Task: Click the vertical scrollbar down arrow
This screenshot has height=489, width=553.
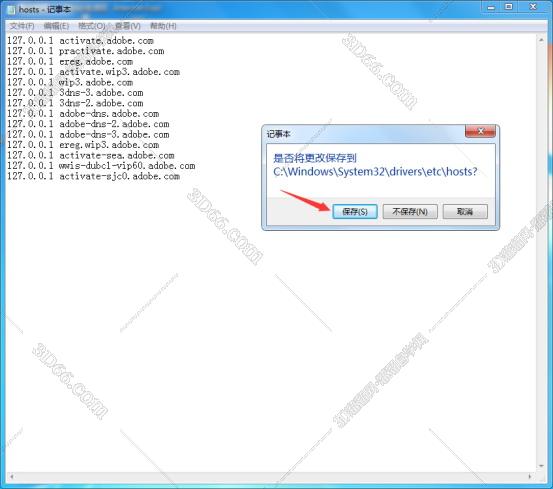Action: 541,466
